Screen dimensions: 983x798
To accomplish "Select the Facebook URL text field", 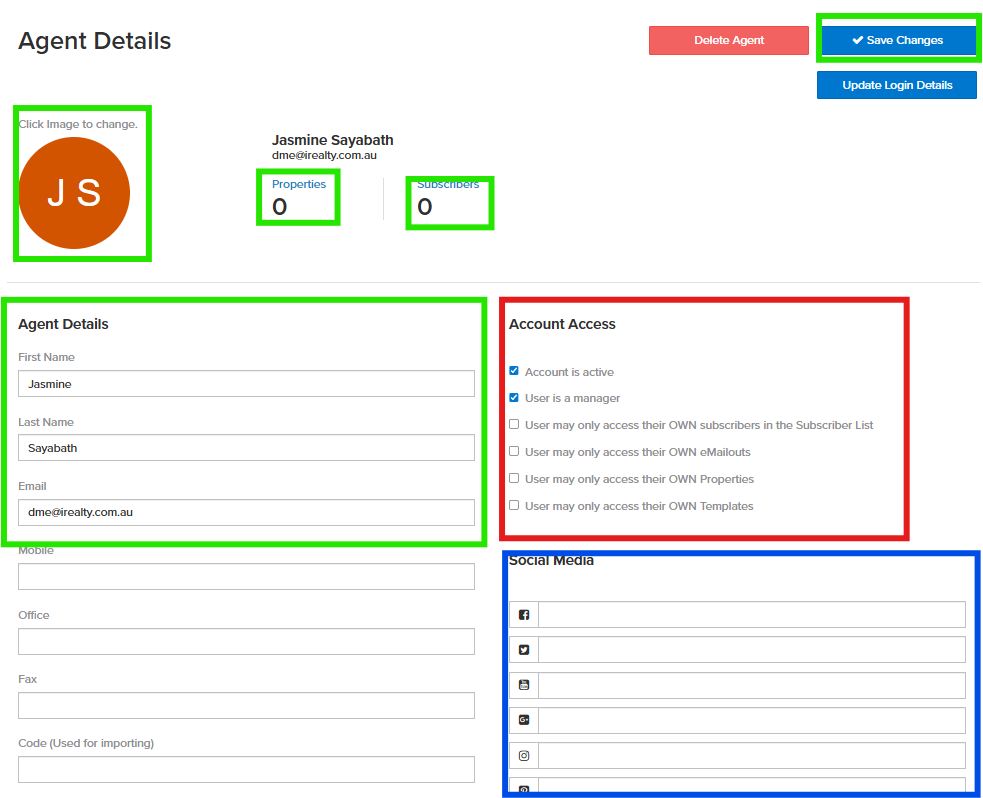I will point(751,615).
